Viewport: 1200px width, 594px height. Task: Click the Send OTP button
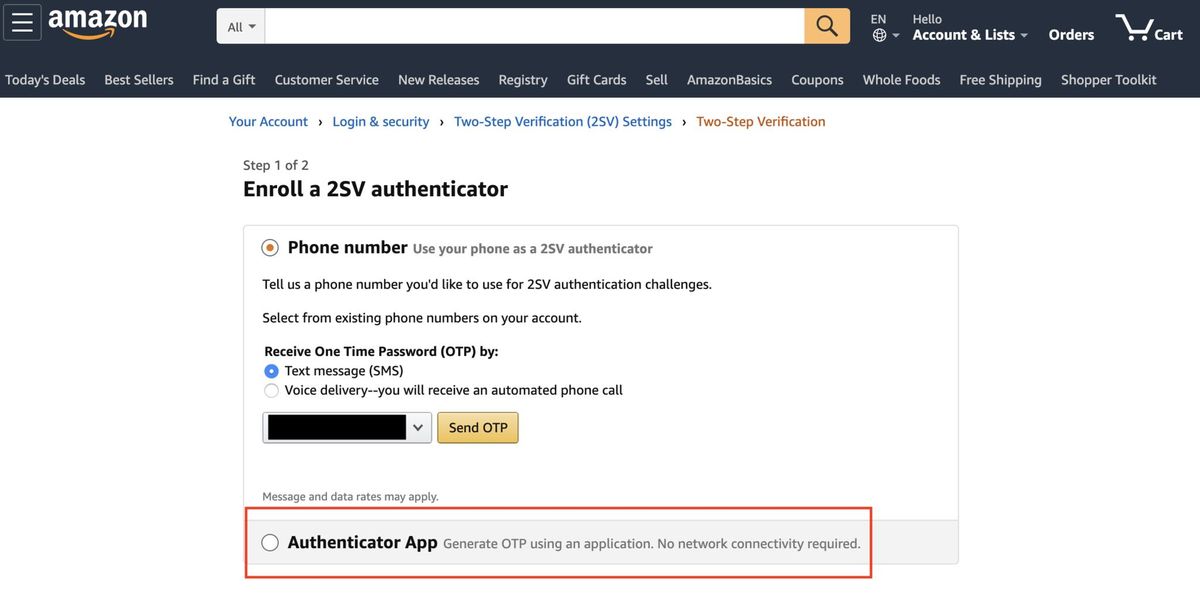pyautogui.click(x=478, y=428)
